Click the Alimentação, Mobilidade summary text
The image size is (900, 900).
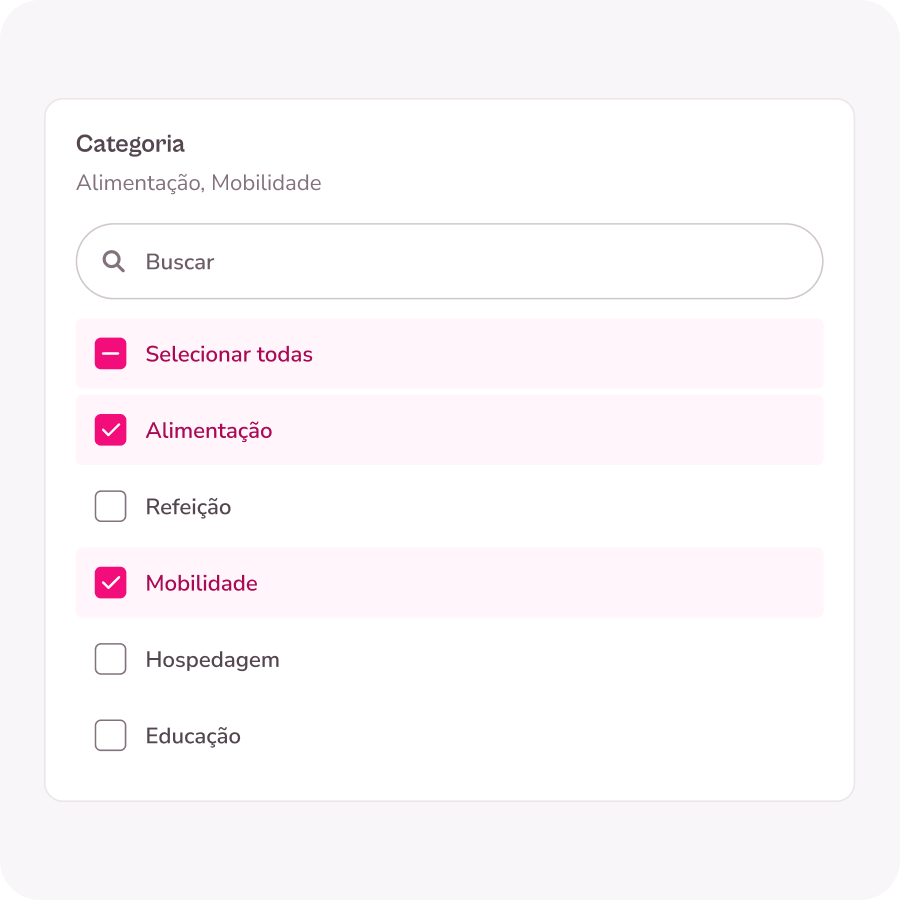(x=198, y=183)
